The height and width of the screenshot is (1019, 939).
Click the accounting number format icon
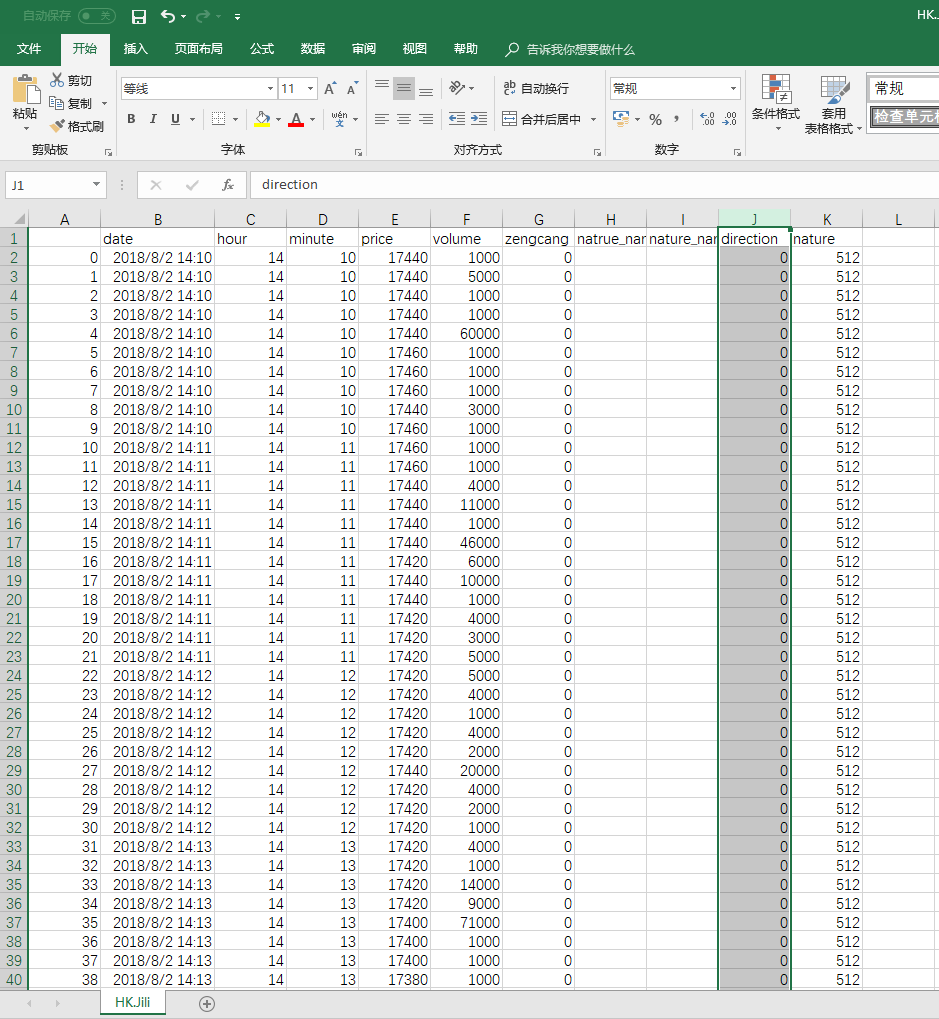point(621,119)
